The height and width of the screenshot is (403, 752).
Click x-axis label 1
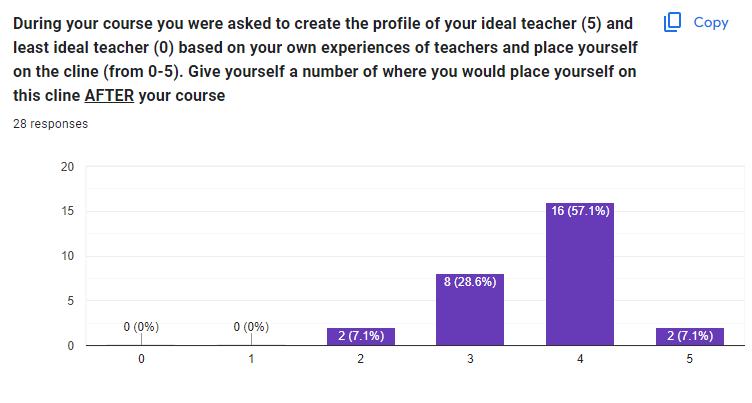coord(251,359)
